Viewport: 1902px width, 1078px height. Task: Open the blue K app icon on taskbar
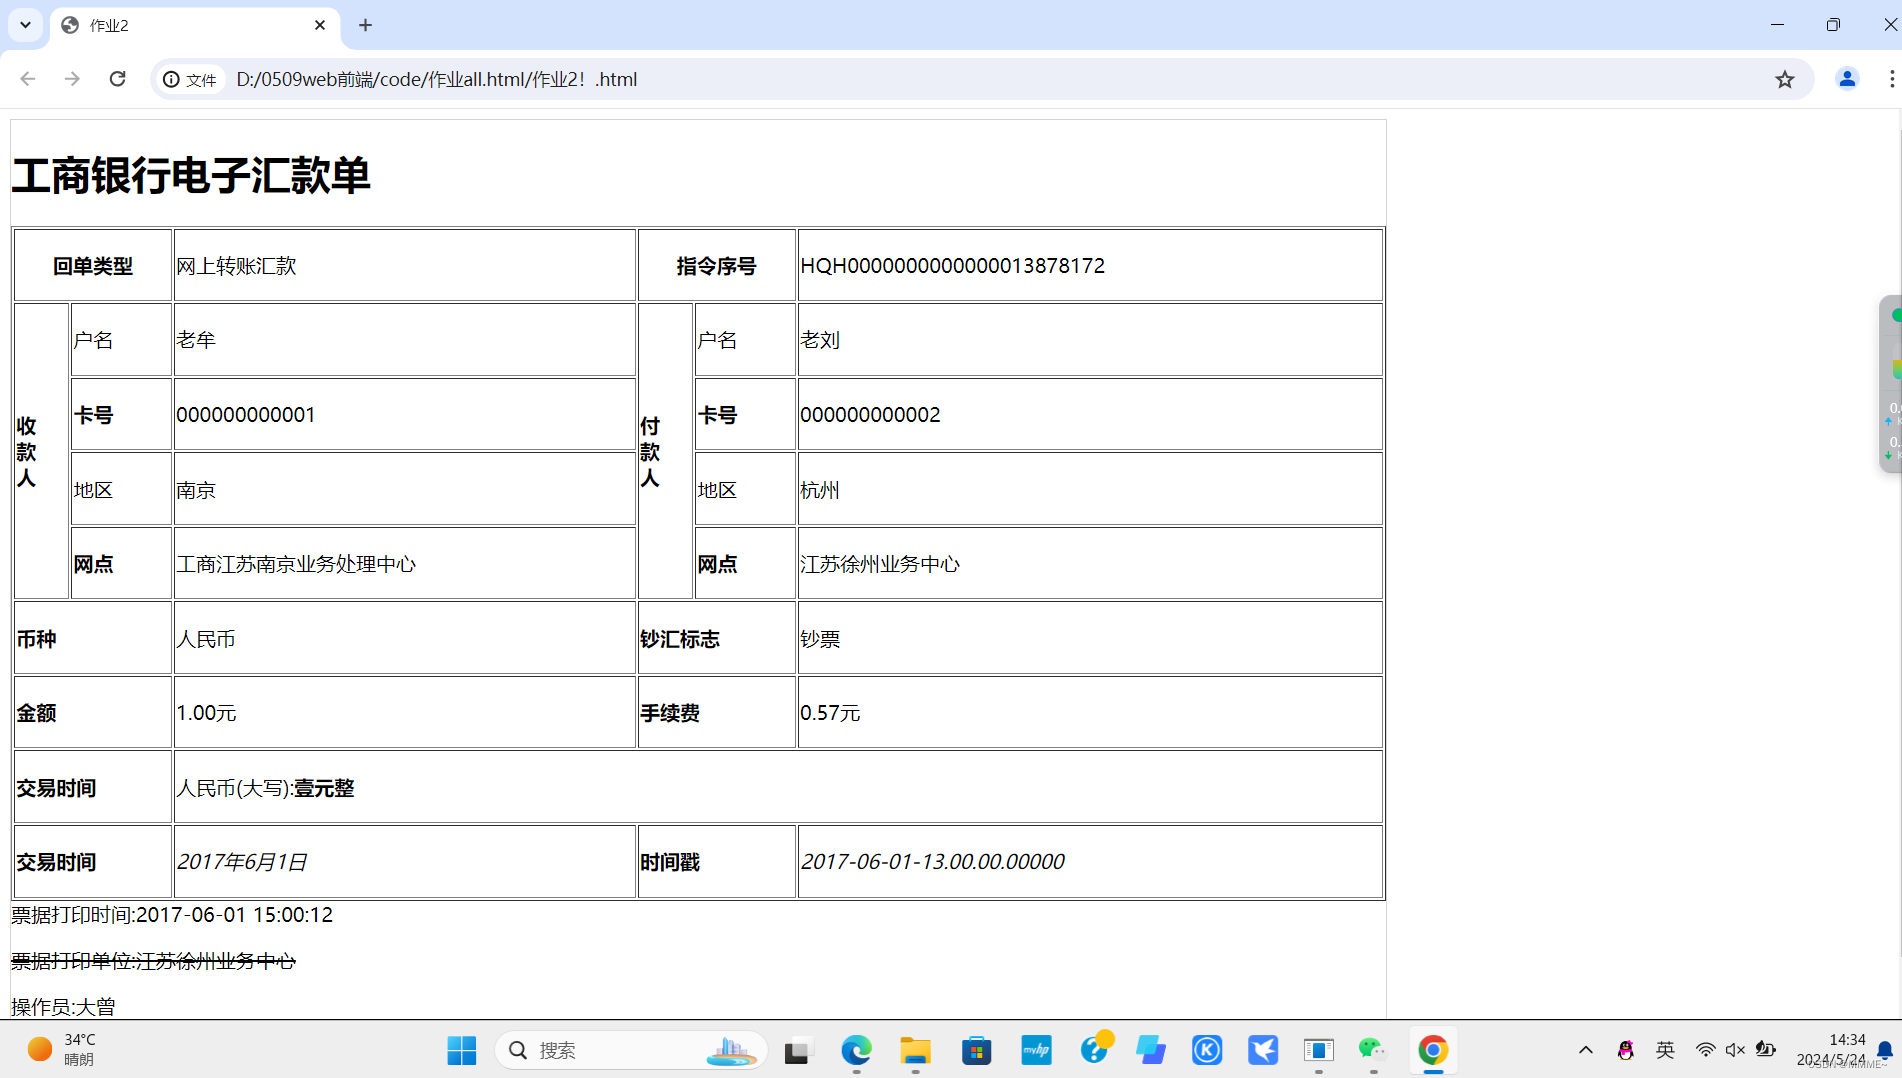[1207, 1050]
